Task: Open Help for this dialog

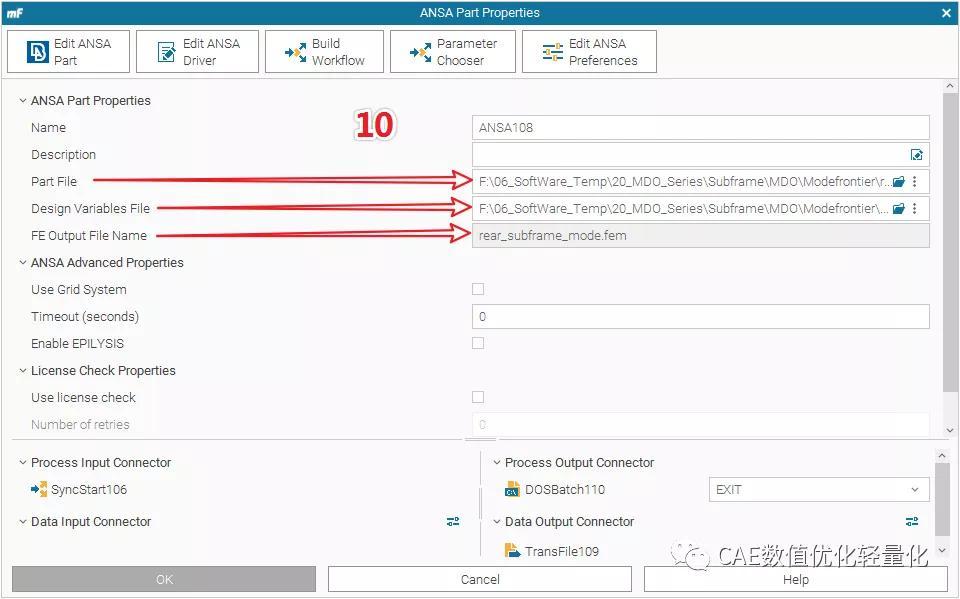Action: tap(795, 579)
